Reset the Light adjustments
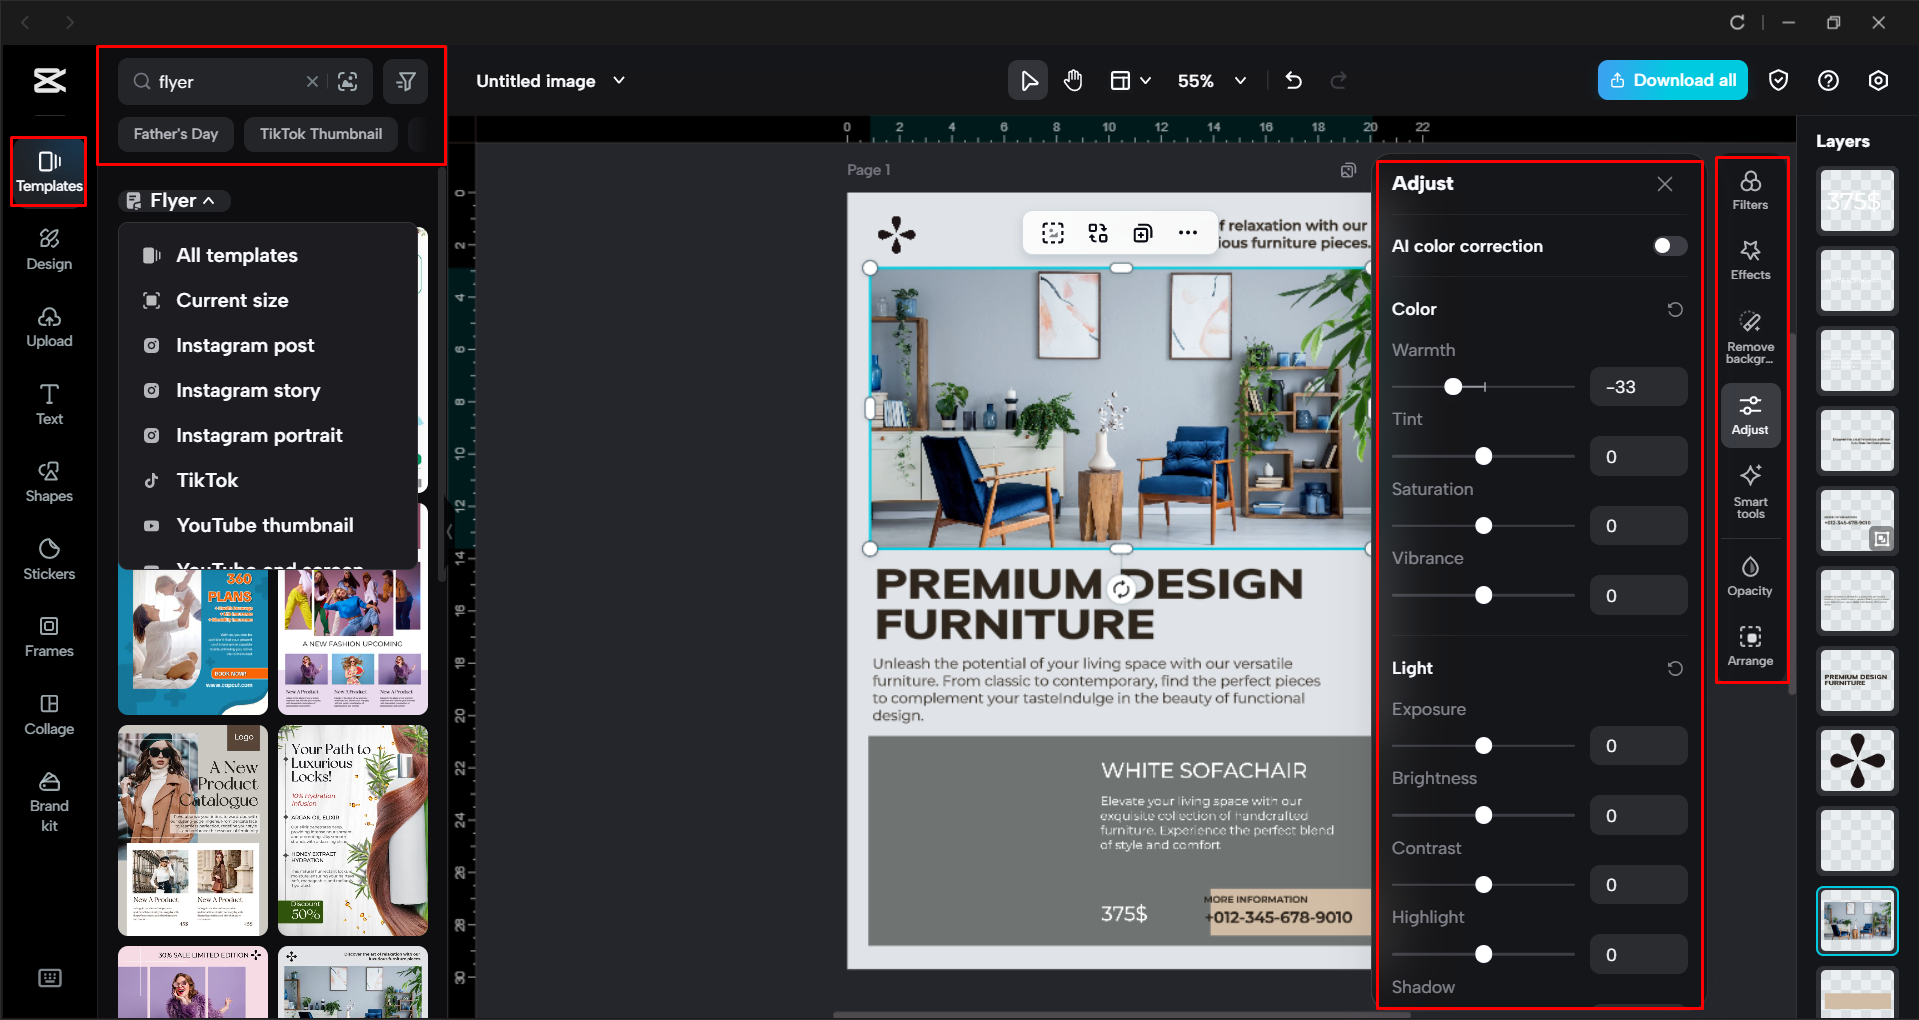Viewport: 1919px width, 1020px height. point(1675,668)
